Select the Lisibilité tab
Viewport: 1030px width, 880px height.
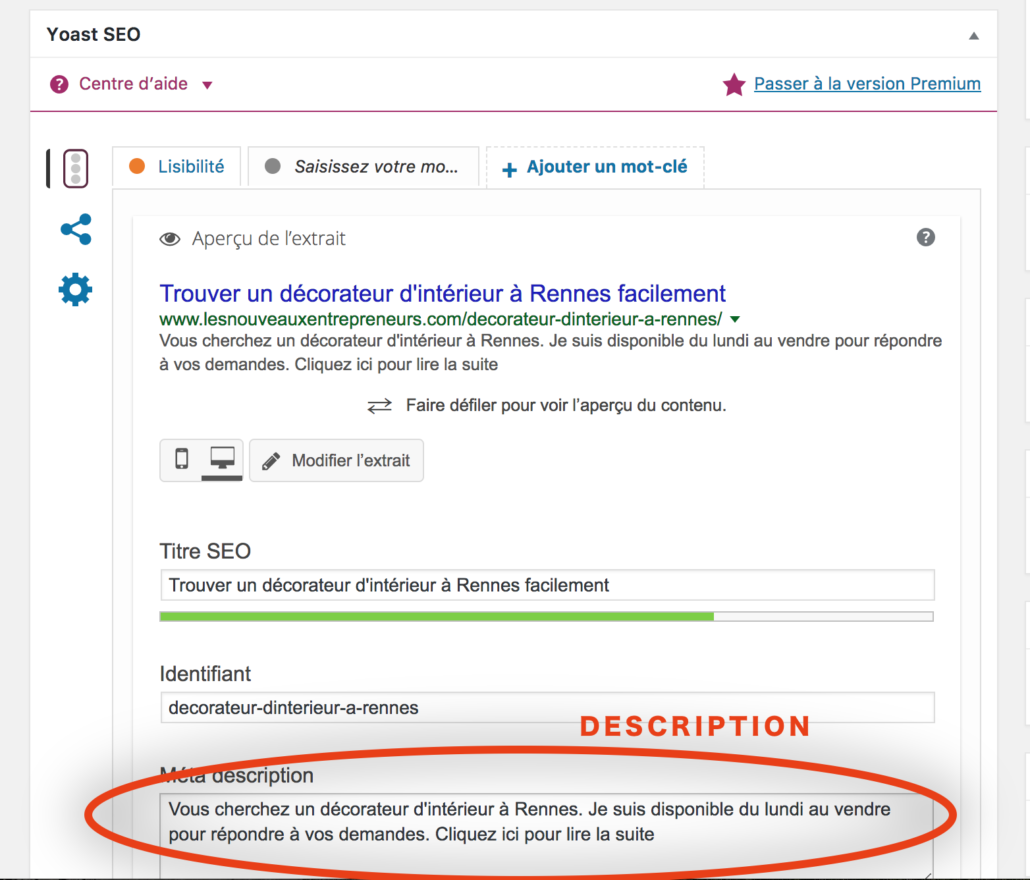click(177, 167)
